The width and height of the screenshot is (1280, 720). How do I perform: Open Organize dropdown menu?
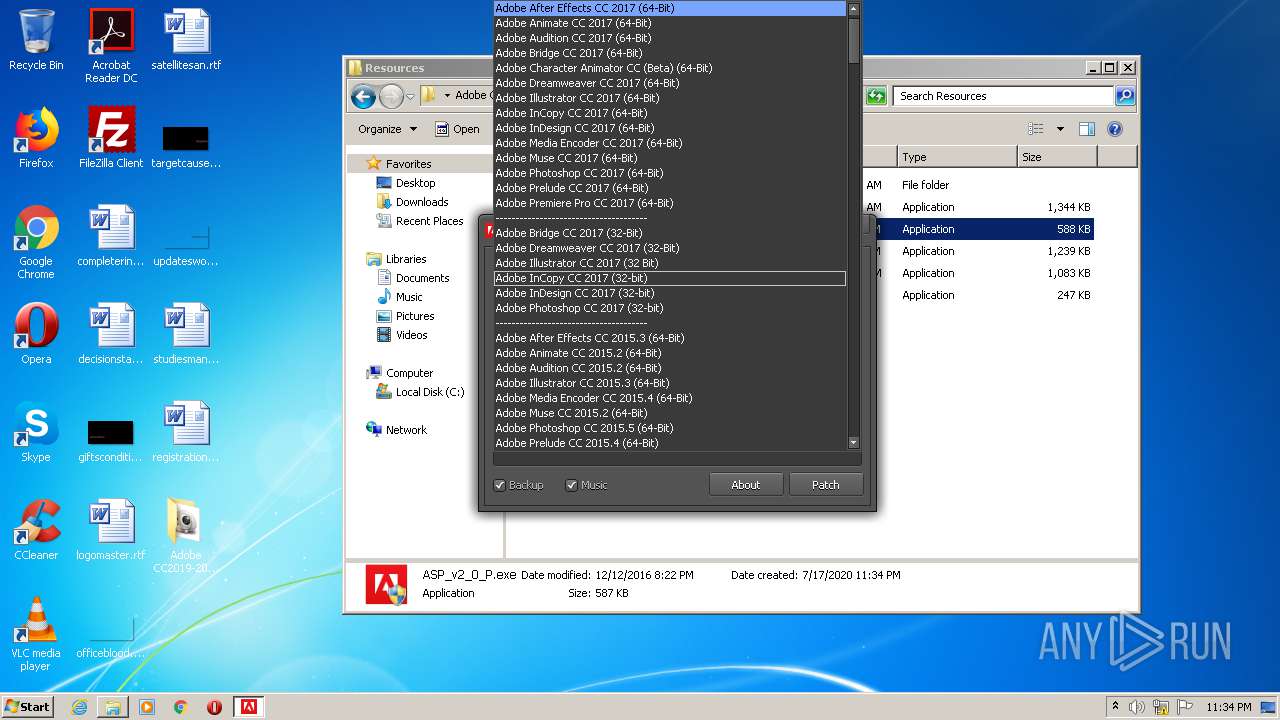click(x=387, y=129)
